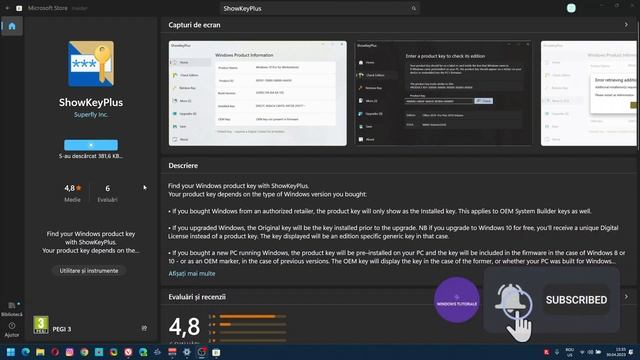Viewport: 640px width, 360px height.
Task: Click the ShowKeyPlus app title text
Action: tap(91, 102)
